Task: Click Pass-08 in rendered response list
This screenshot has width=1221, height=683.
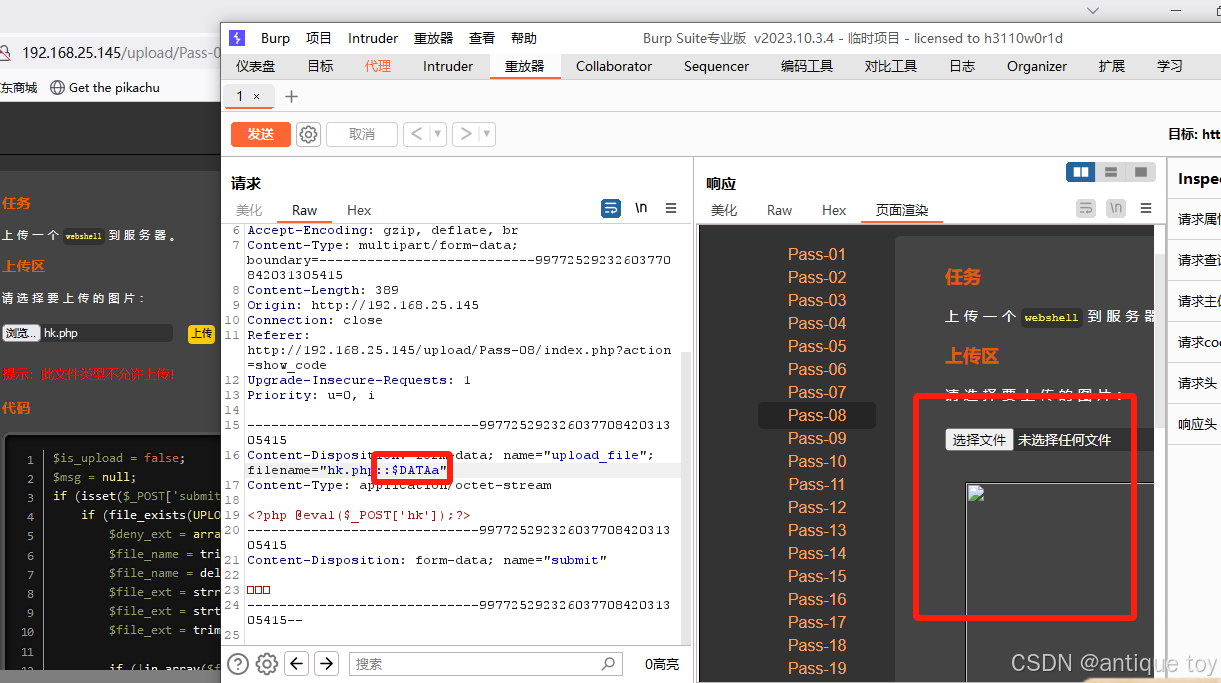Action: click(x=817, y=415)
